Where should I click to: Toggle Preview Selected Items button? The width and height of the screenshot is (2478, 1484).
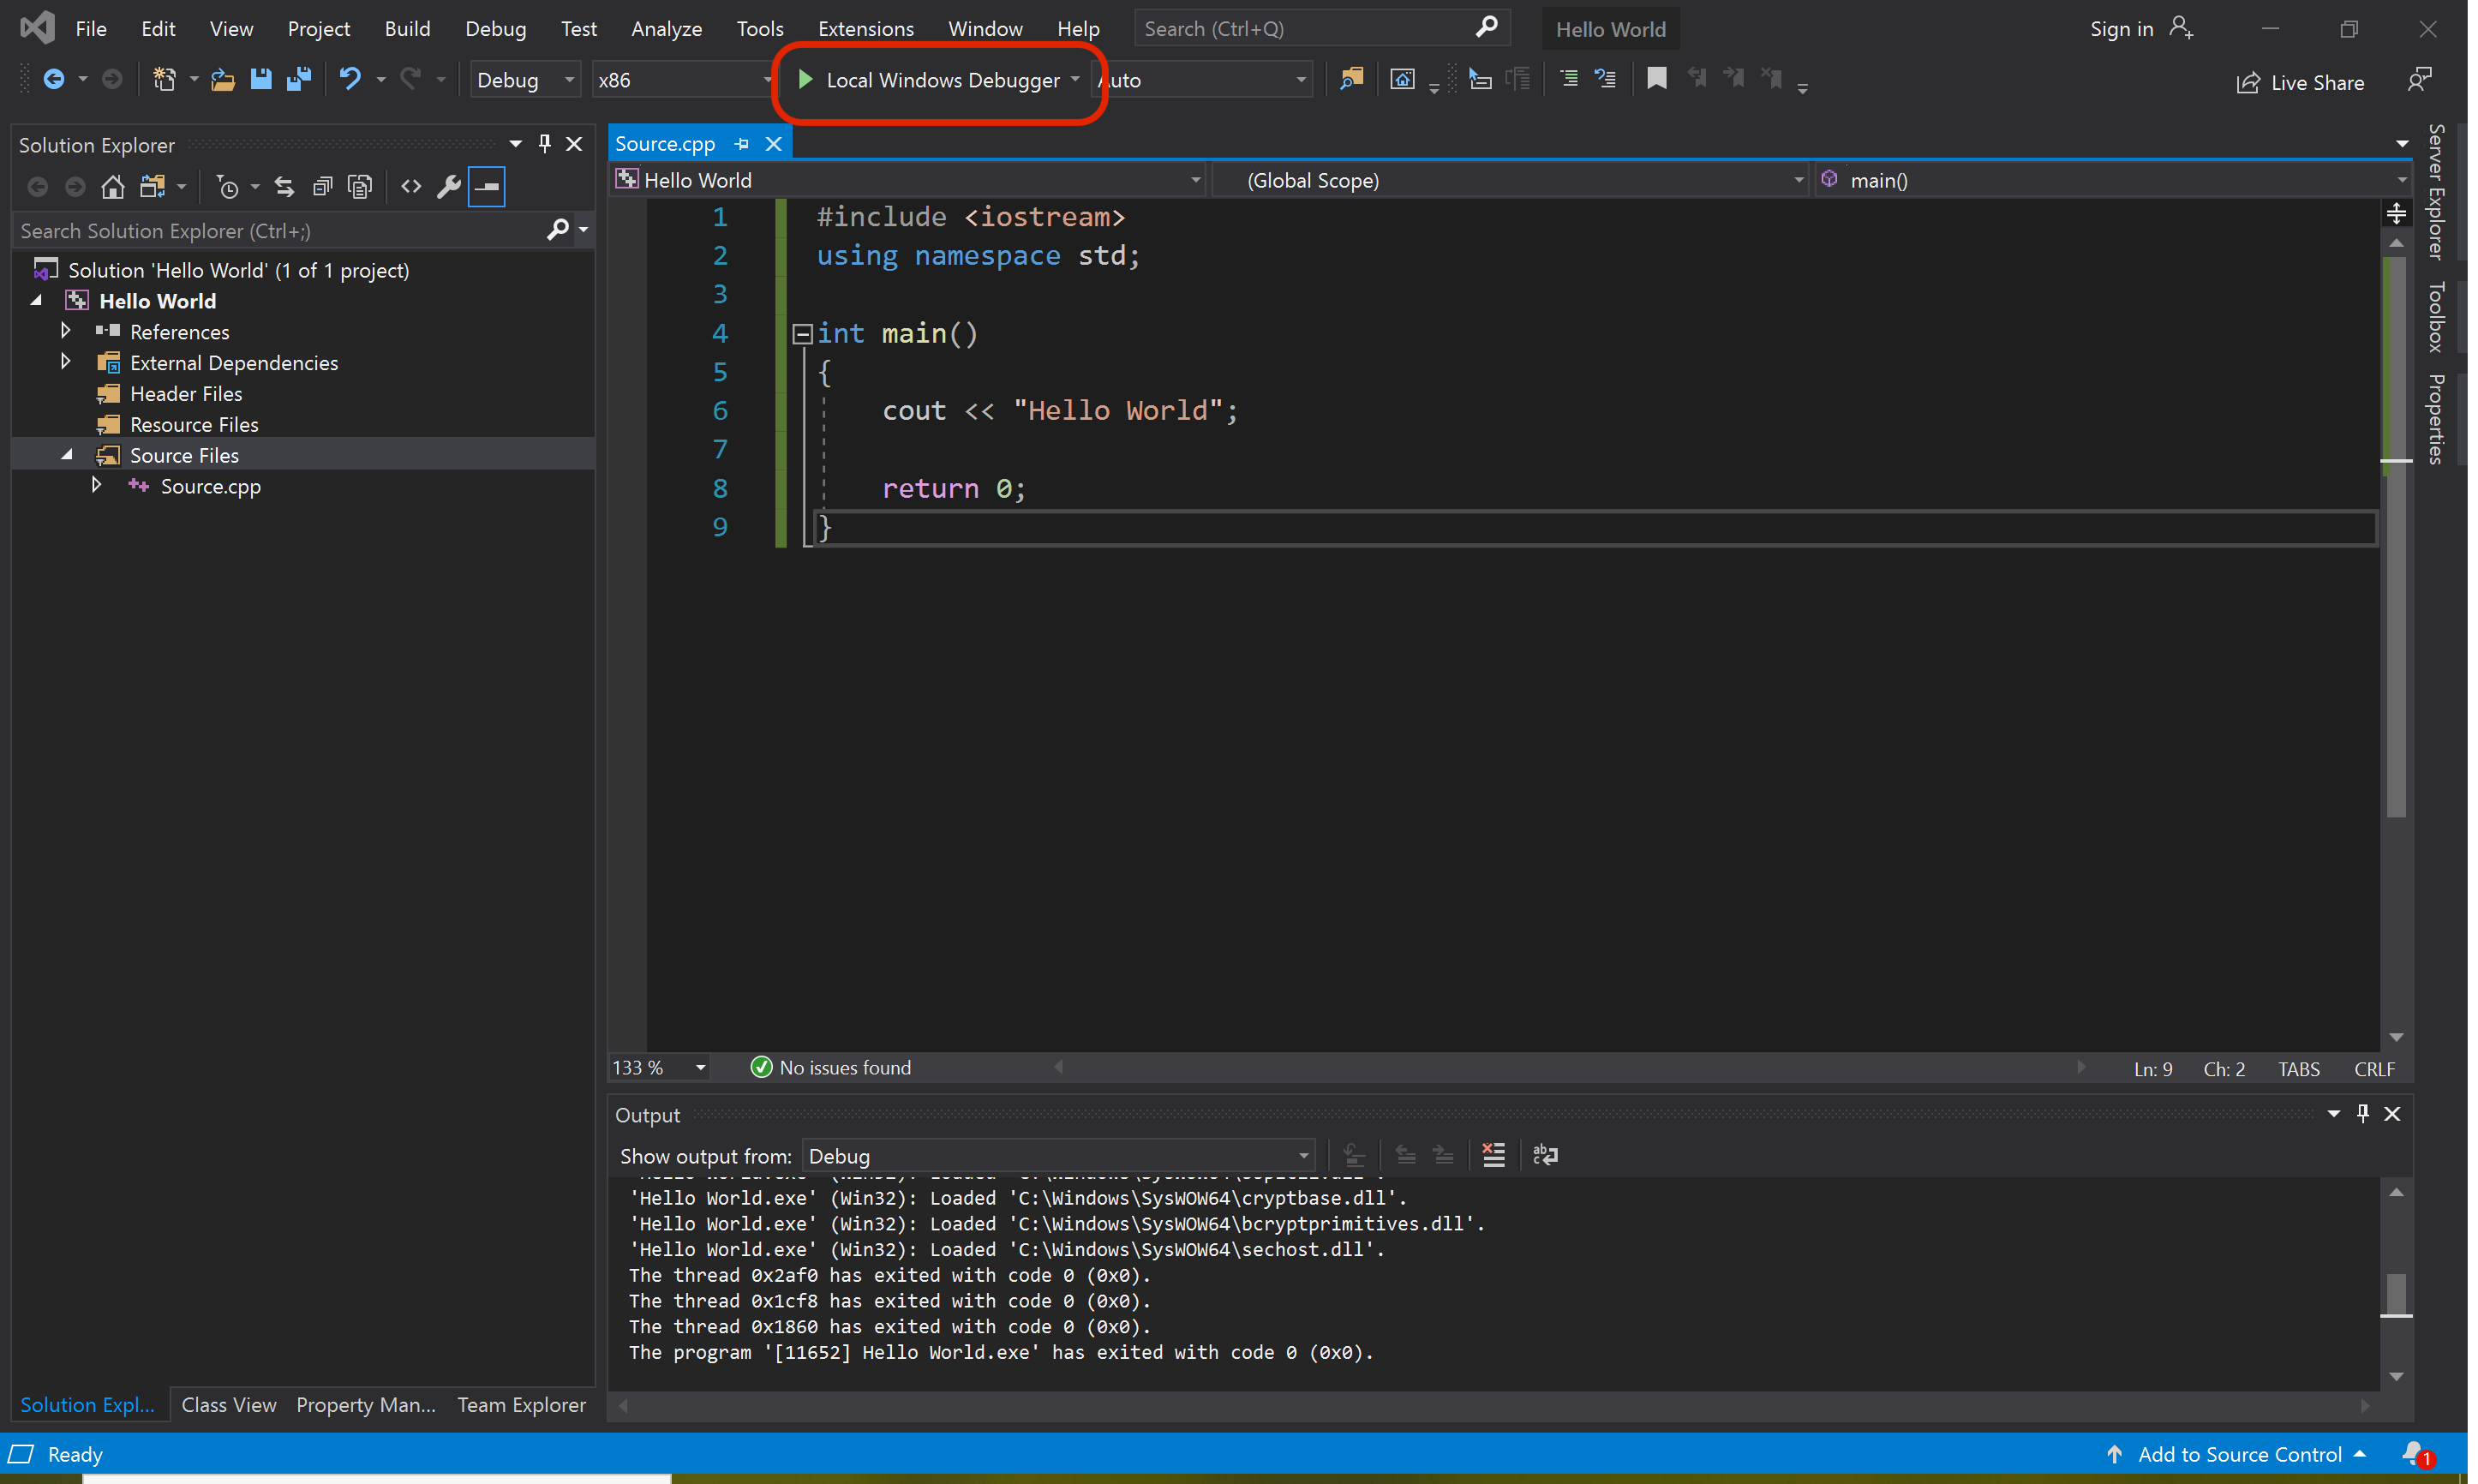[487, 187]
